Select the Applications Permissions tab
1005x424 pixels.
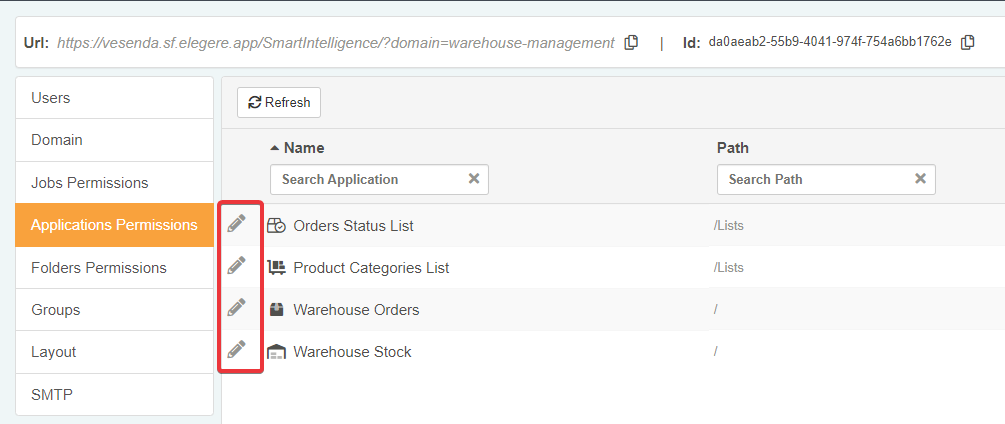(x=114, y=225)
